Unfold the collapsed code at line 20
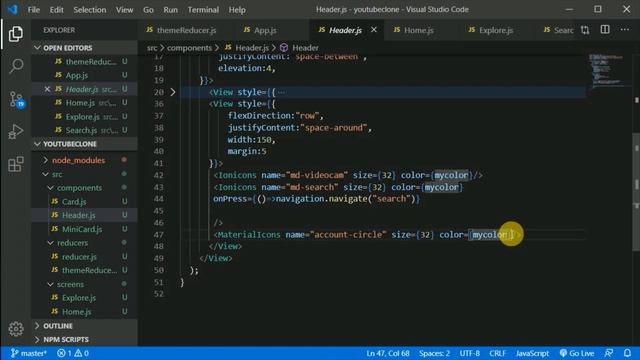The width and height of the screenshot is (640, 360). click(173, 92)
